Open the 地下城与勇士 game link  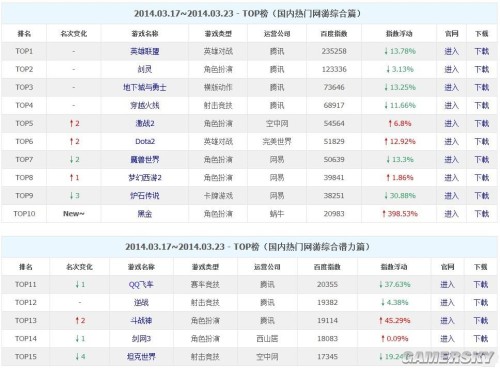point(145,87)
